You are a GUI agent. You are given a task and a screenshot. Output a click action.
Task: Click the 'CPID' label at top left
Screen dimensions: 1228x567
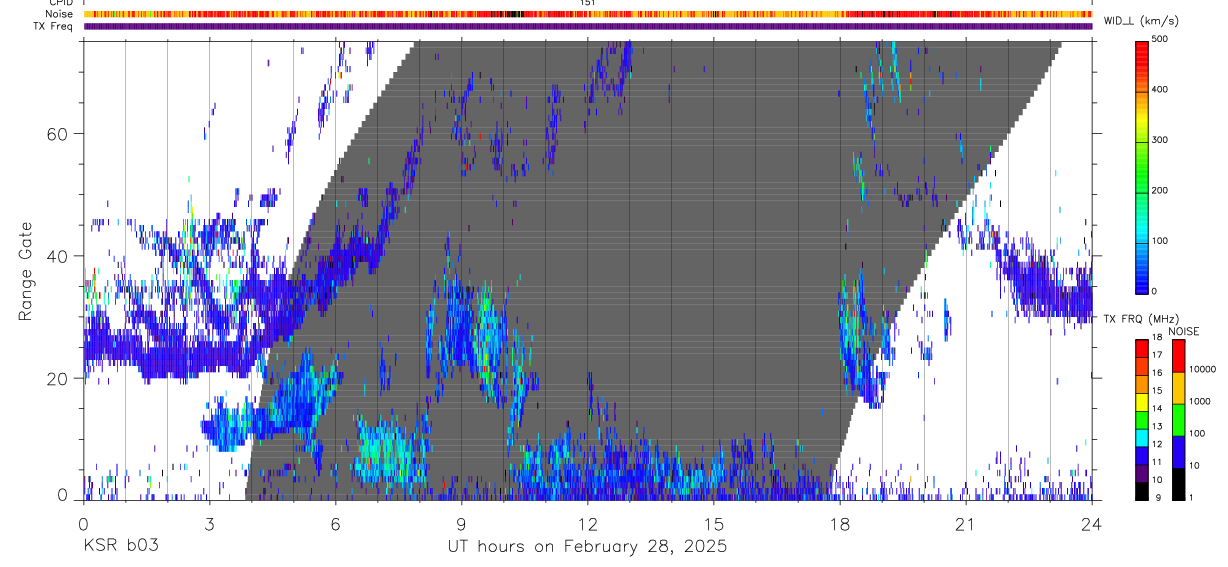60,3
